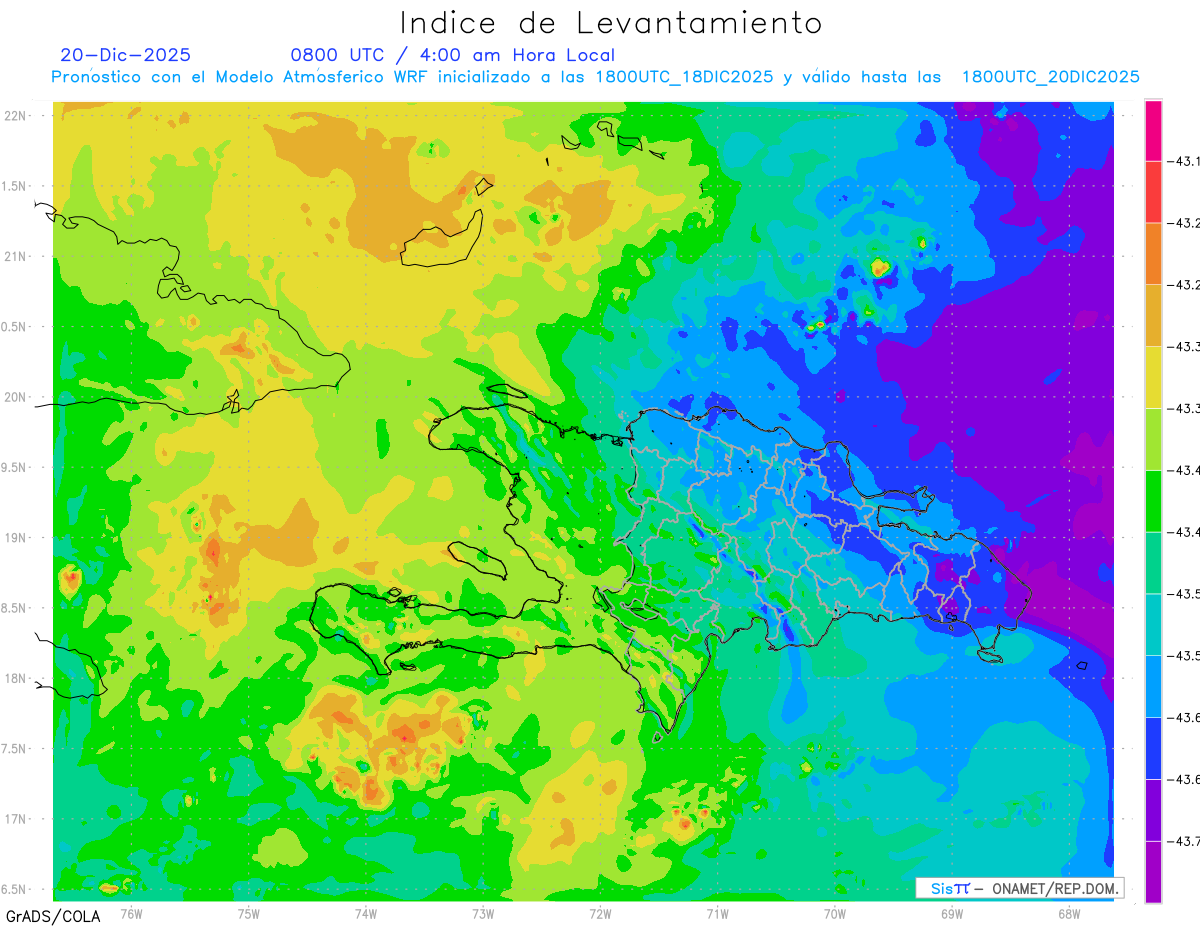Select the date text "20-Dic-2025"

pos(125,55)
